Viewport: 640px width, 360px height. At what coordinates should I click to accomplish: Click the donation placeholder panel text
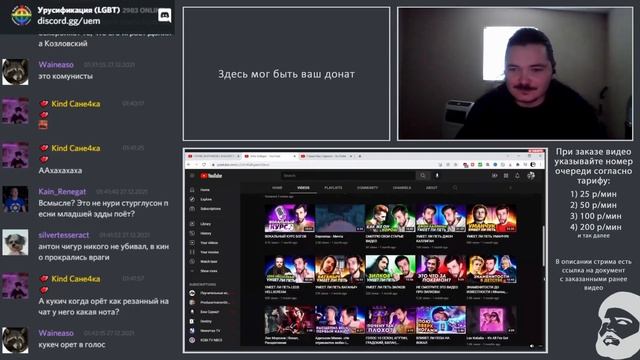pyautogui.click(x=286, y=74)
